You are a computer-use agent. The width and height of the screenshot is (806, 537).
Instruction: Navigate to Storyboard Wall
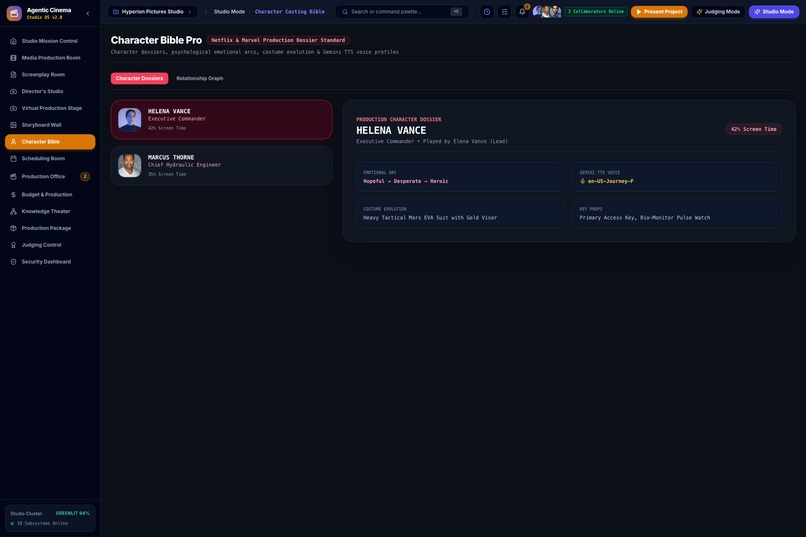coord(50,125)
